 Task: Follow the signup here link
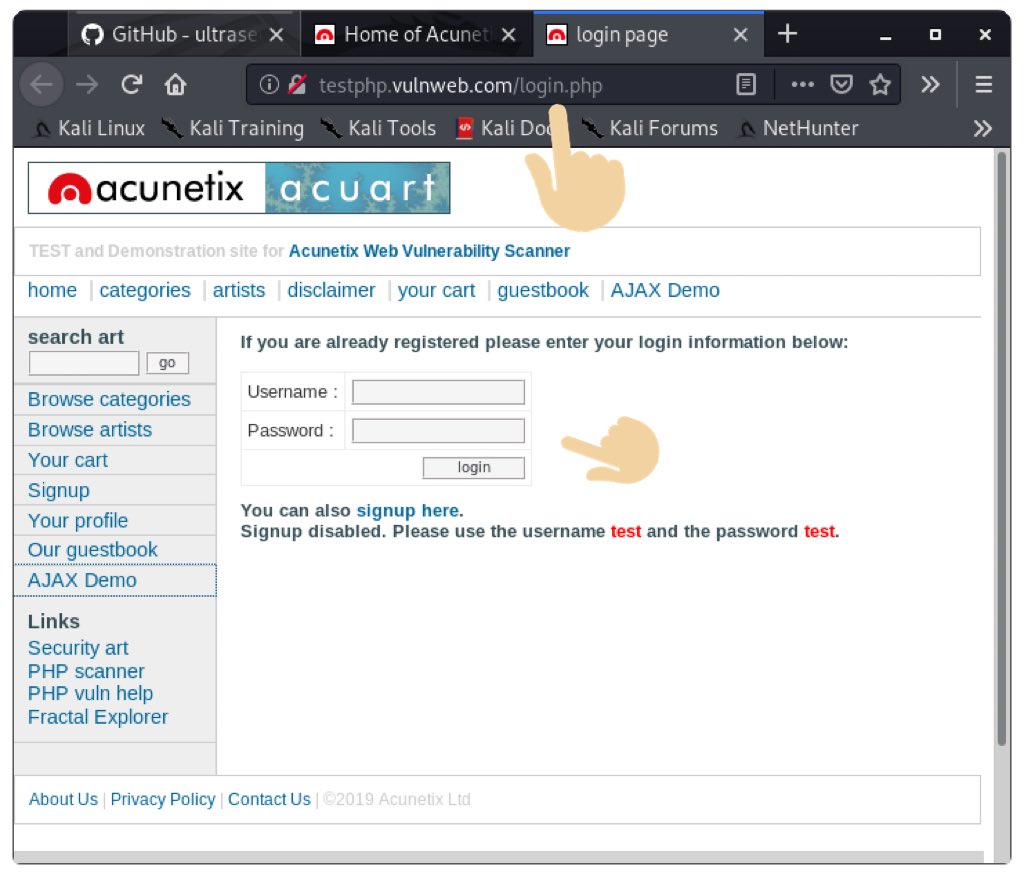[x=408, y=510]
